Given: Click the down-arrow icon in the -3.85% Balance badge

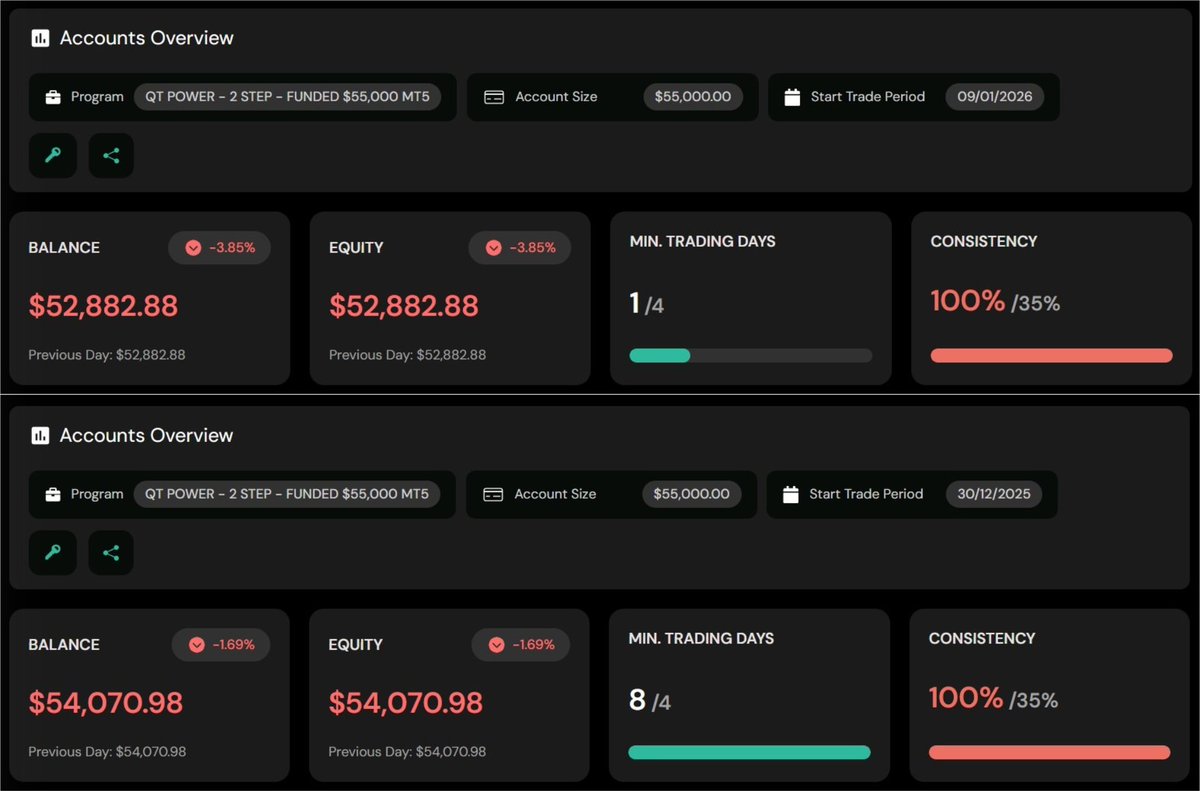Looking at the screenshot, I should click(x=193, y=248).
